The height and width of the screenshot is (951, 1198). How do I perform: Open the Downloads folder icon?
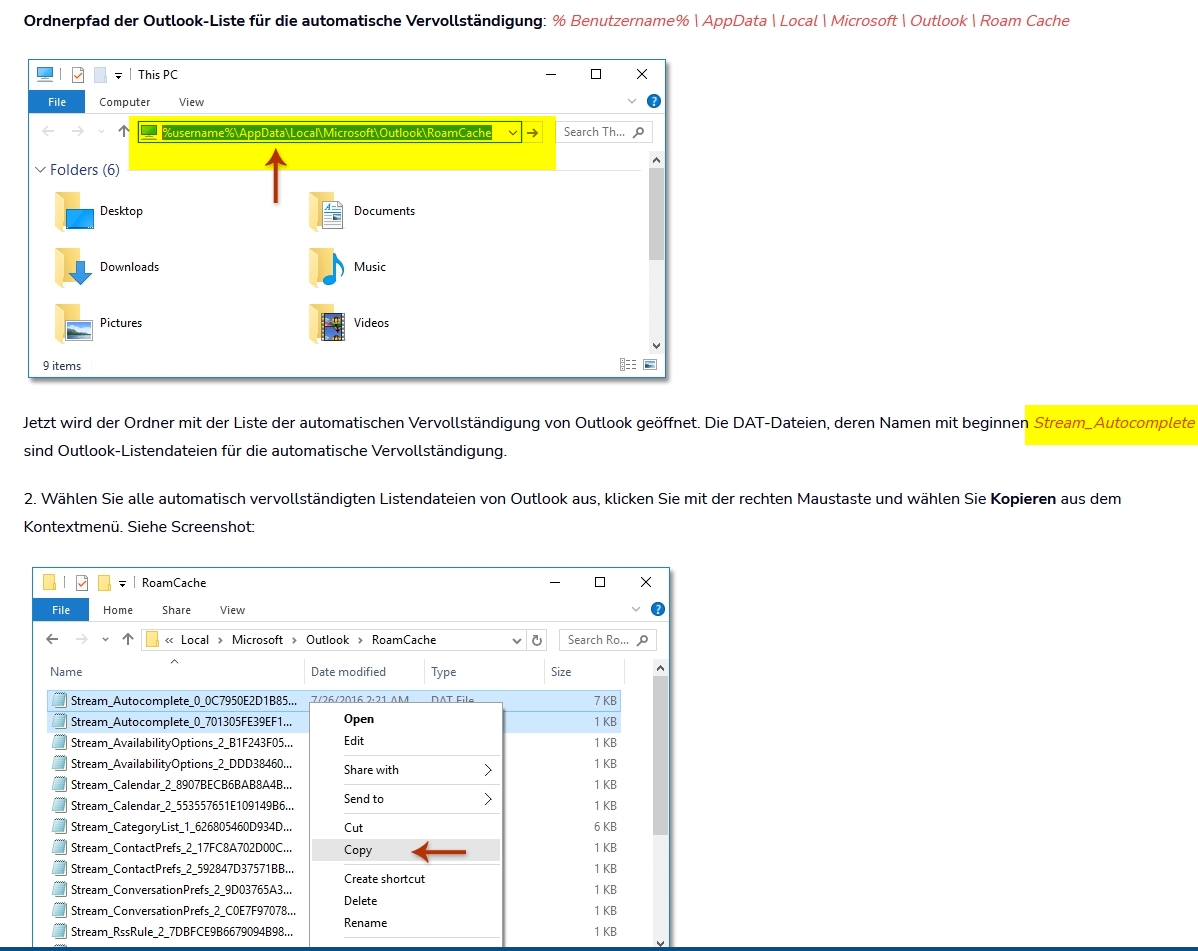(73, 268)
